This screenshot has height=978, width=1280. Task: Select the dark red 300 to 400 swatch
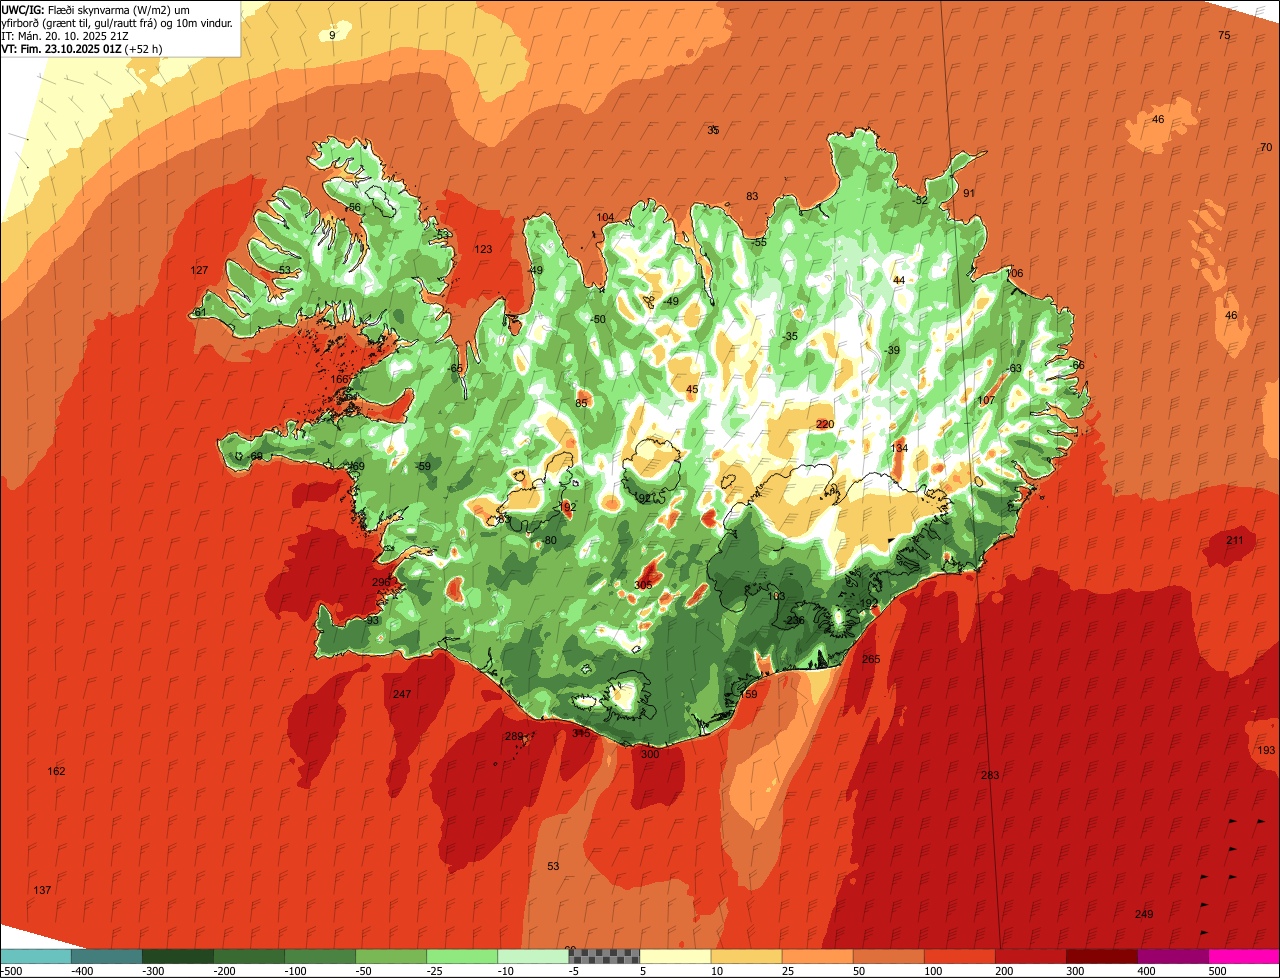tap(1101, 956)
